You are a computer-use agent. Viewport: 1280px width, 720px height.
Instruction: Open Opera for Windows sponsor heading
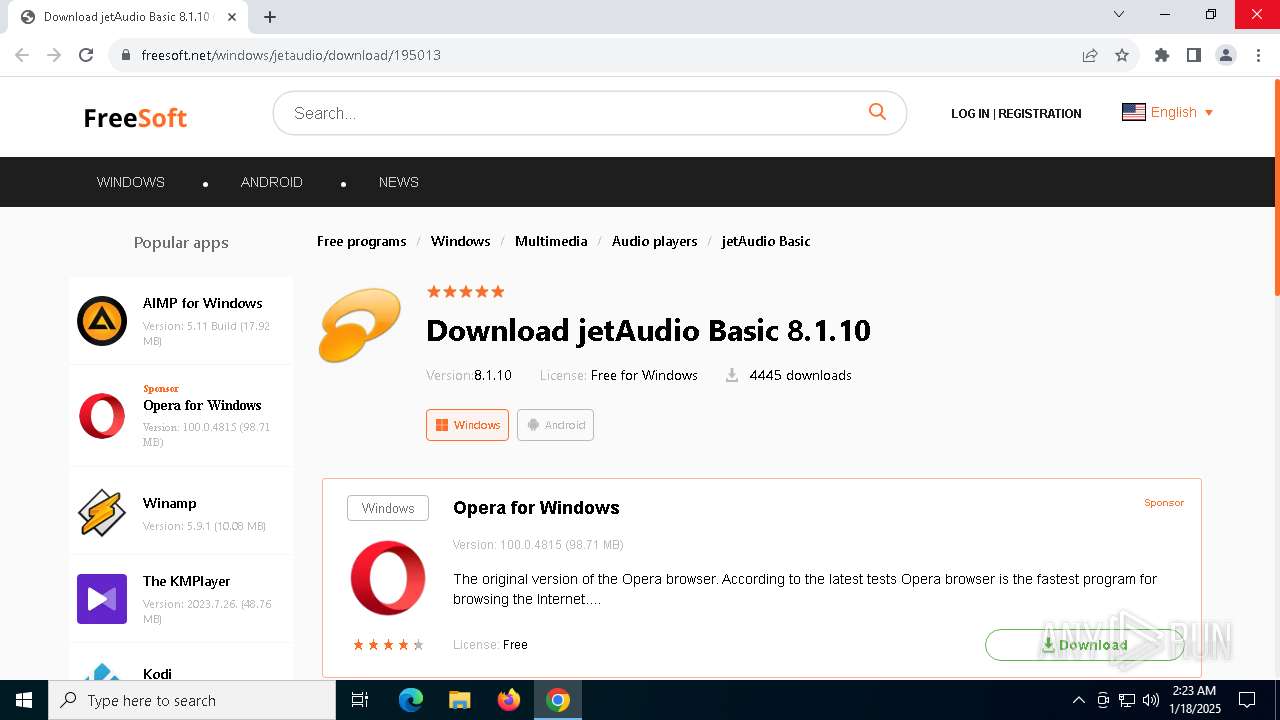pyautogui.click(x=536, y=508)
